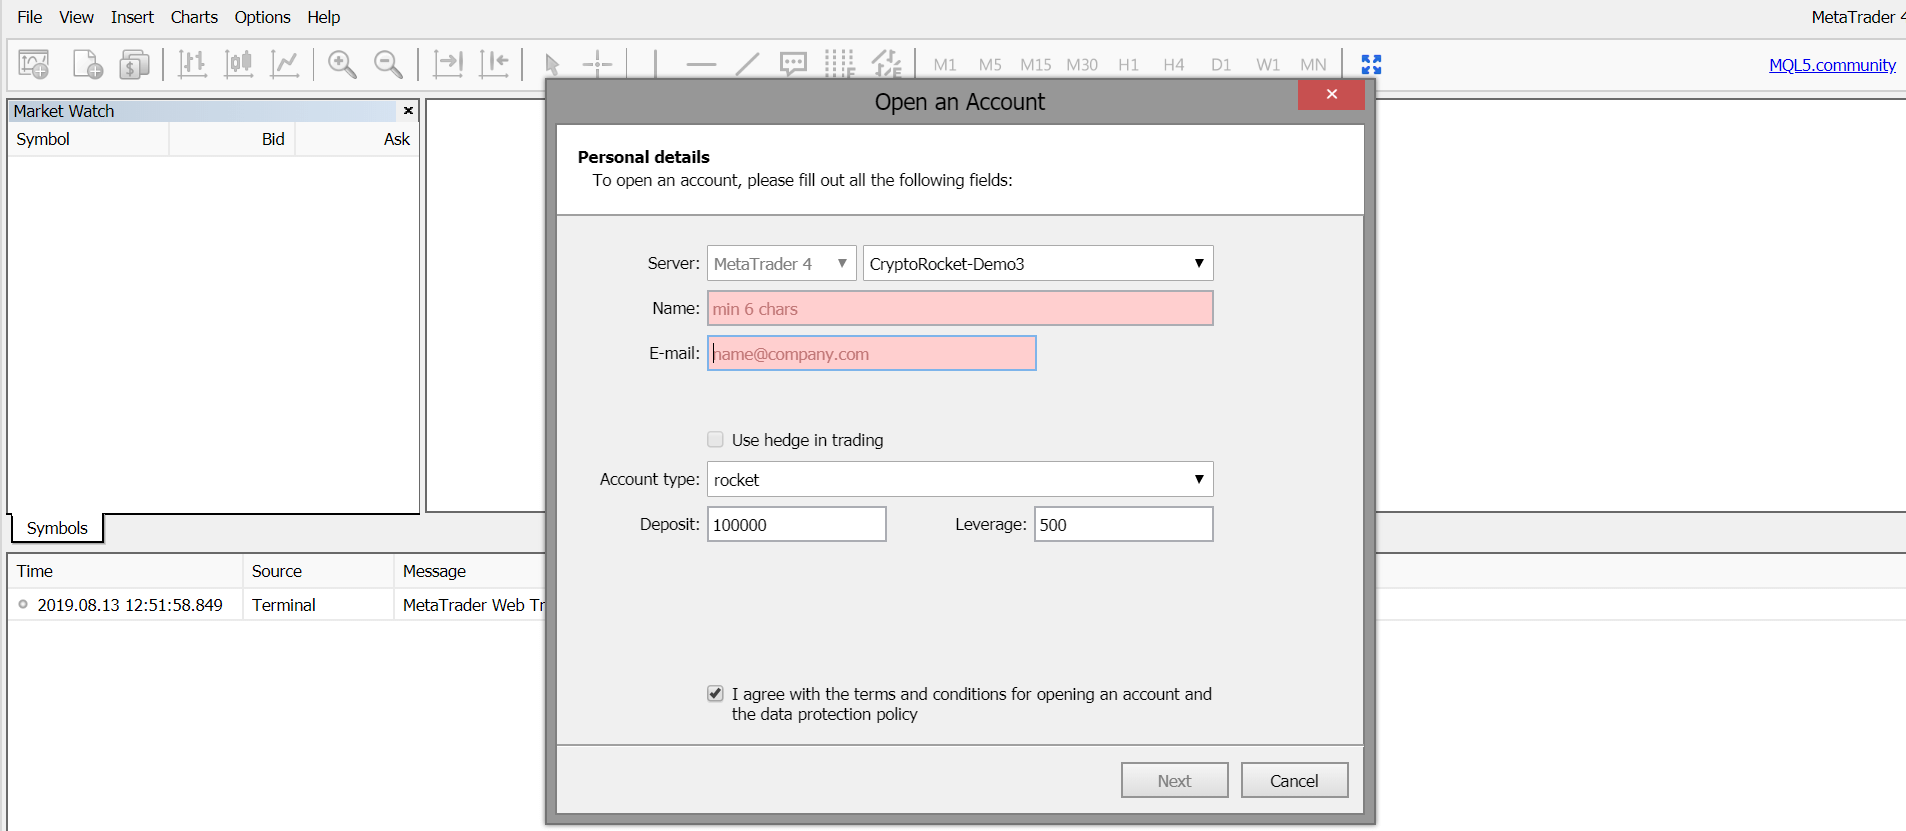Select the equidistant channel dotted-lines tool

[x=839, y=64]
